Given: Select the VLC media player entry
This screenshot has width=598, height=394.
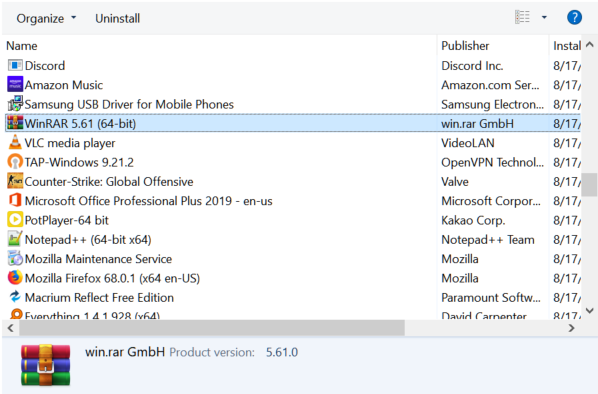Looking at the screenshot, I should pyautogui.click(x=70, y=143).
